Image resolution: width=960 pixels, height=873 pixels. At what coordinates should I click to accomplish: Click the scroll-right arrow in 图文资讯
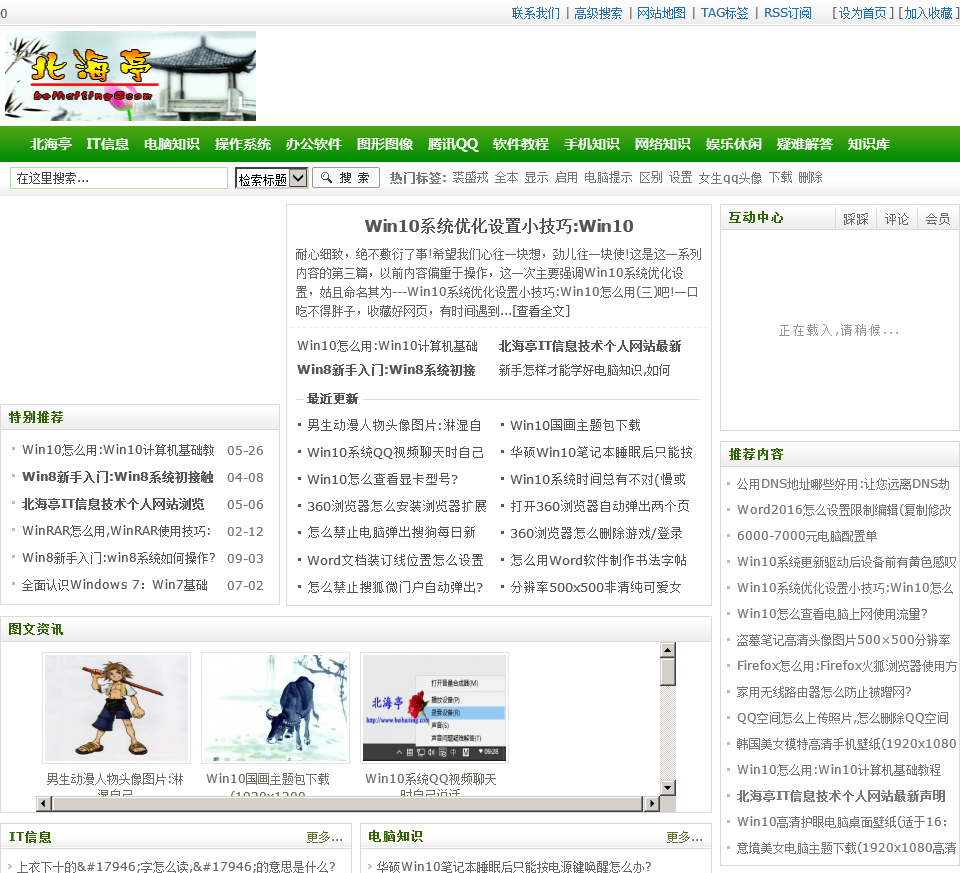pyautogui.click(x=651, y=803)
